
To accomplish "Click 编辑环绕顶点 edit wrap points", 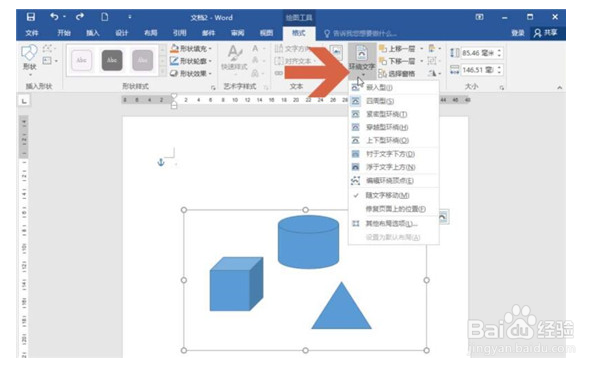I will [394, 181].
